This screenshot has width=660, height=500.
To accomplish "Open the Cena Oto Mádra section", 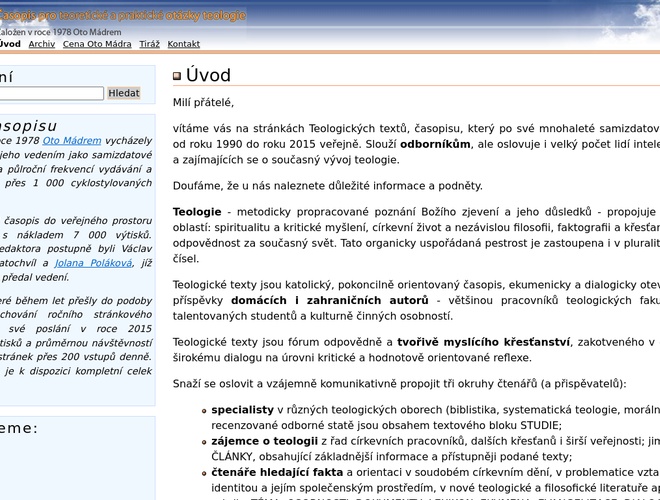I will pyautogui.click(x=97, y=44).
